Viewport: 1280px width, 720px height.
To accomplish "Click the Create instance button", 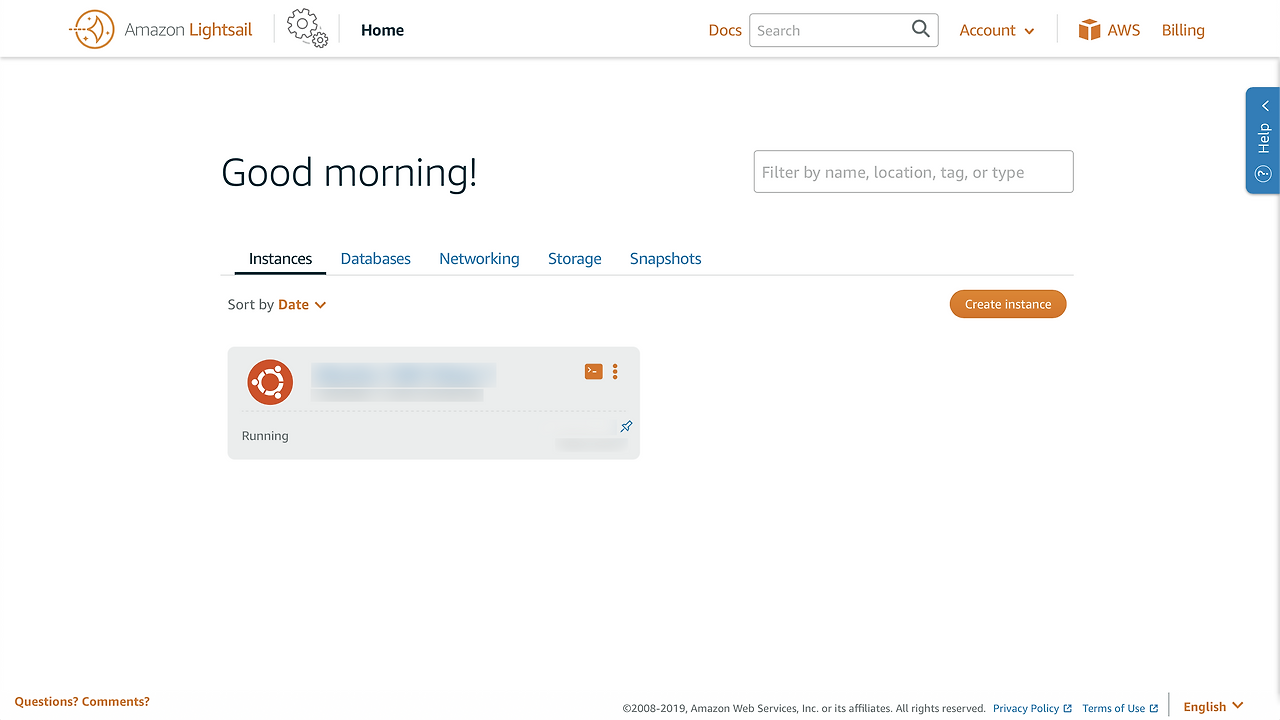I will pyautogui.click(x=1008, y=304).
